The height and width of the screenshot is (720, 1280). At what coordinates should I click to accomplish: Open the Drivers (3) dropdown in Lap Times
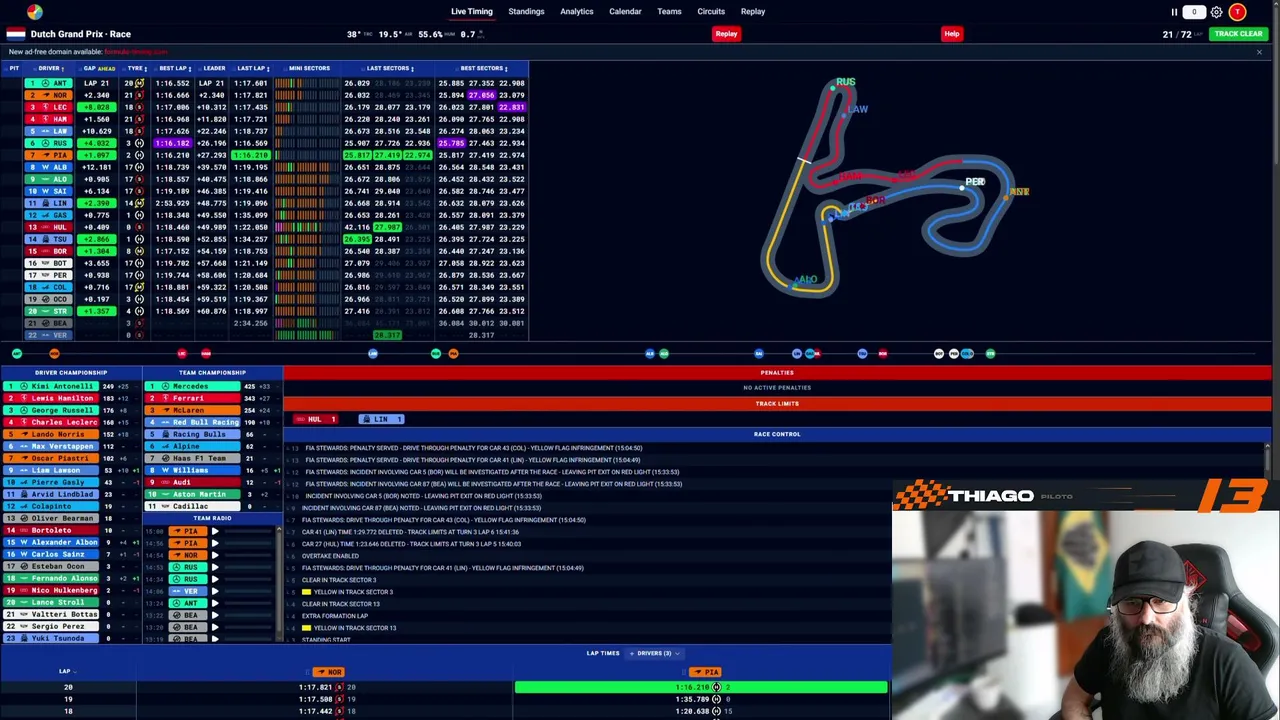[x=657, y=653]
